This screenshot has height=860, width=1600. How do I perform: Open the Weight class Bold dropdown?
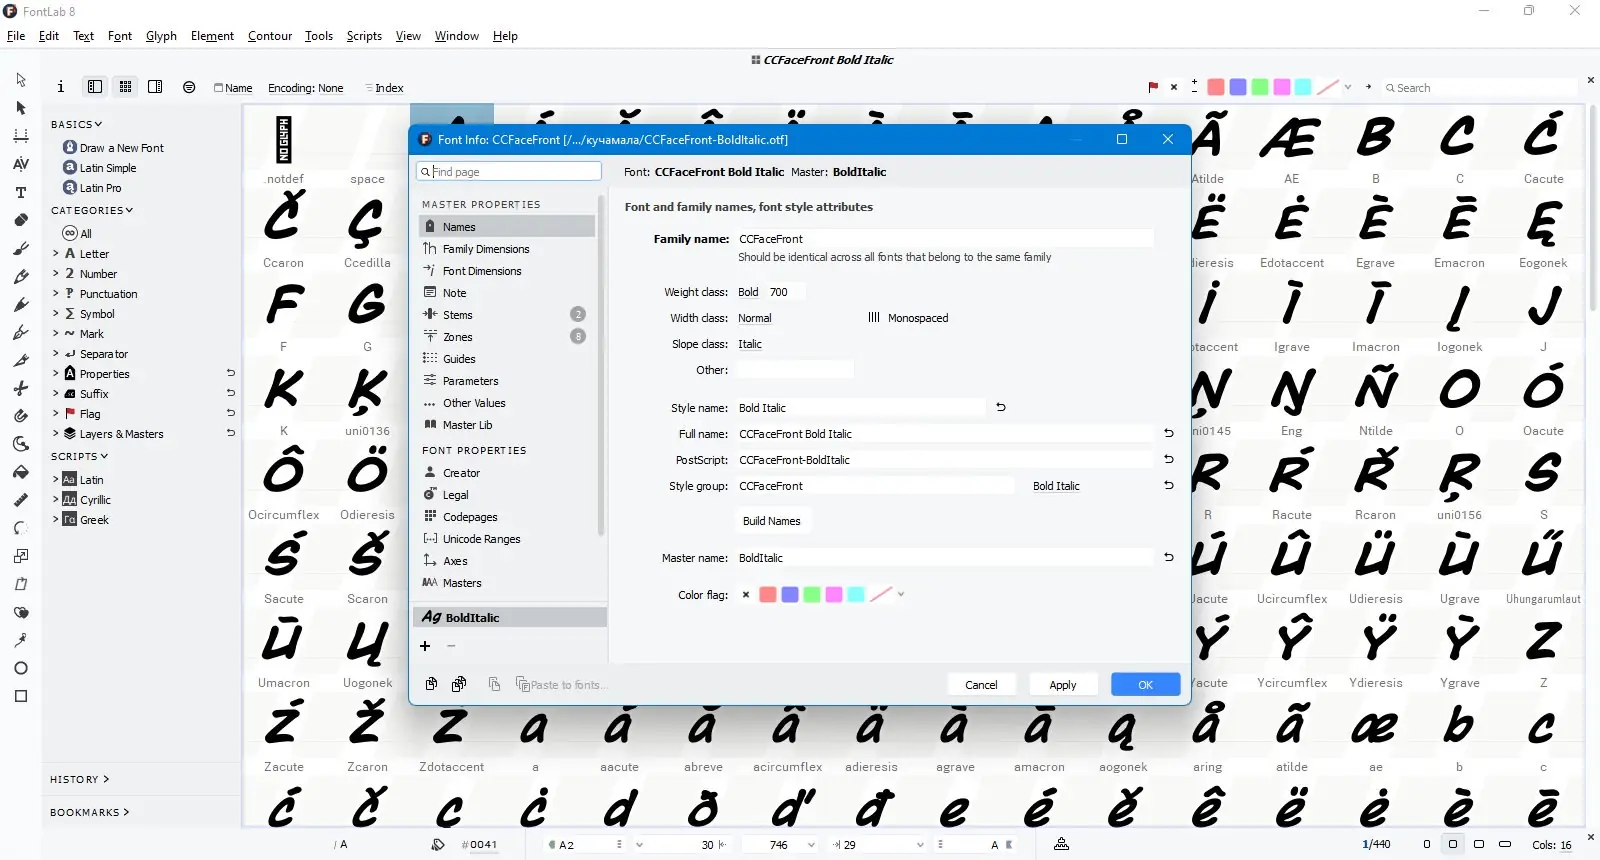click(749, 292)
